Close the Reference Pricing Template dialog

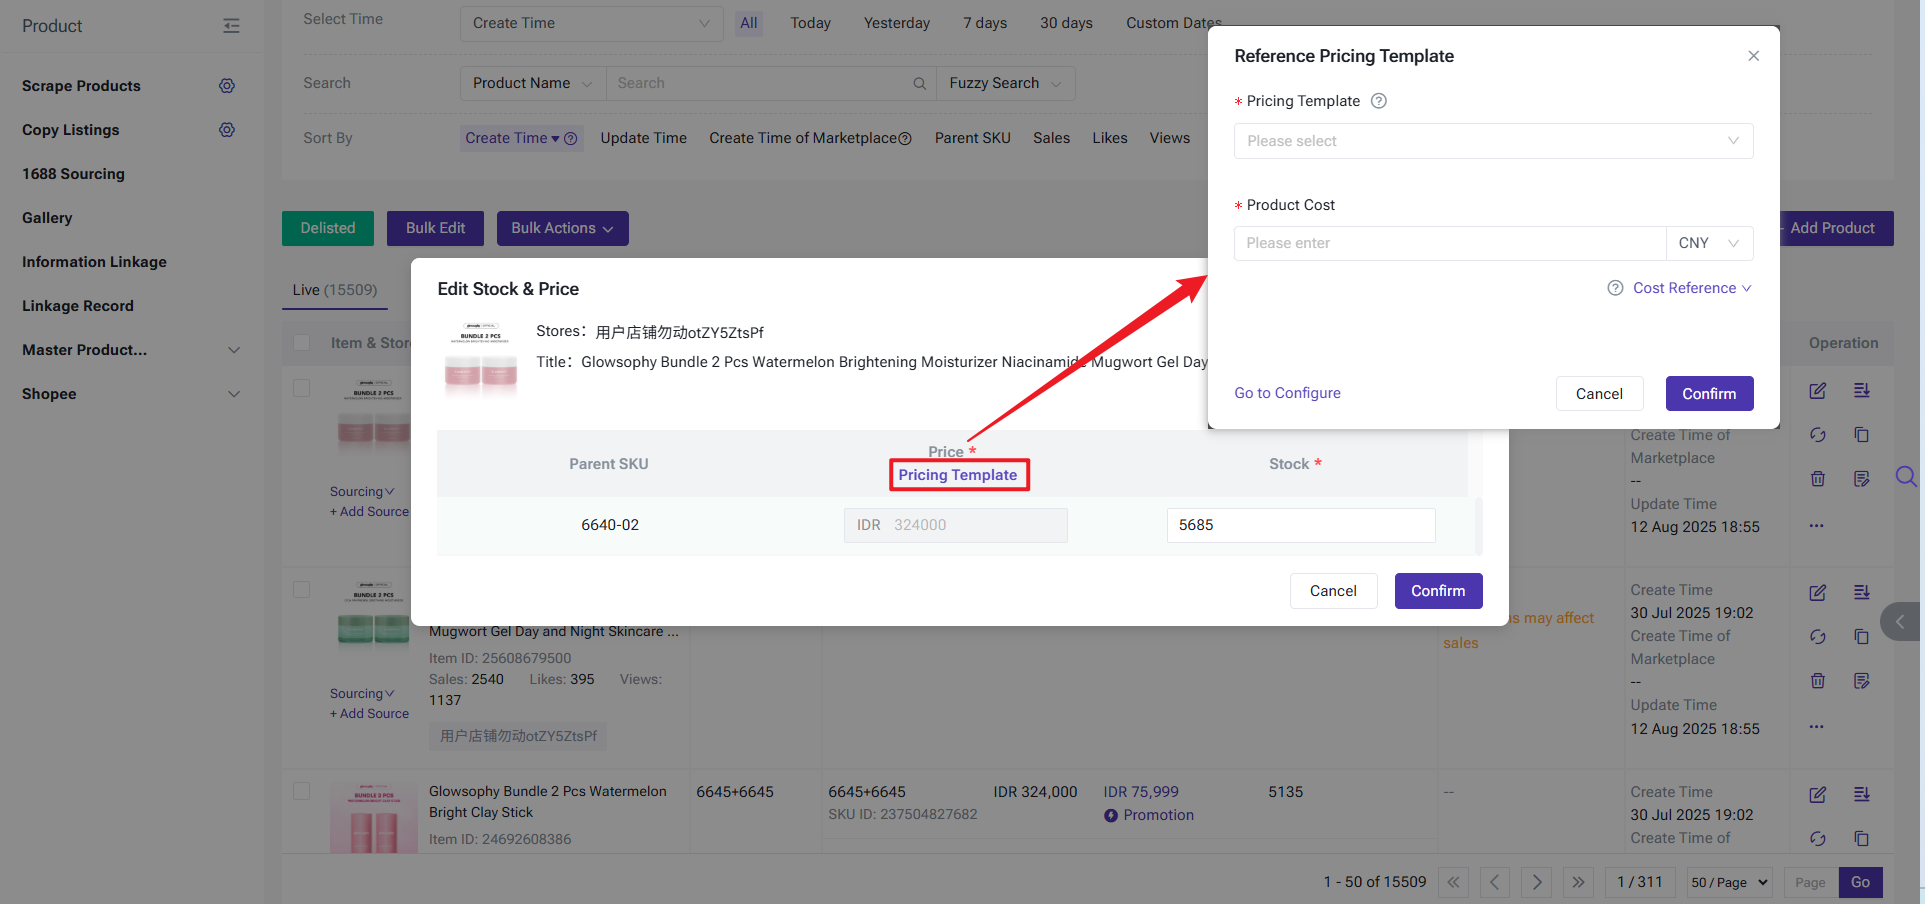[x=1753, y=56]
